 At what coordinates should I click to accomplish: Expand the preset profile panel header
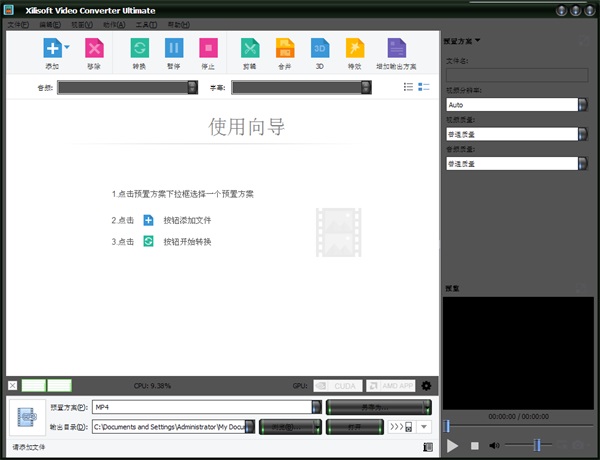tap(462, 41)
